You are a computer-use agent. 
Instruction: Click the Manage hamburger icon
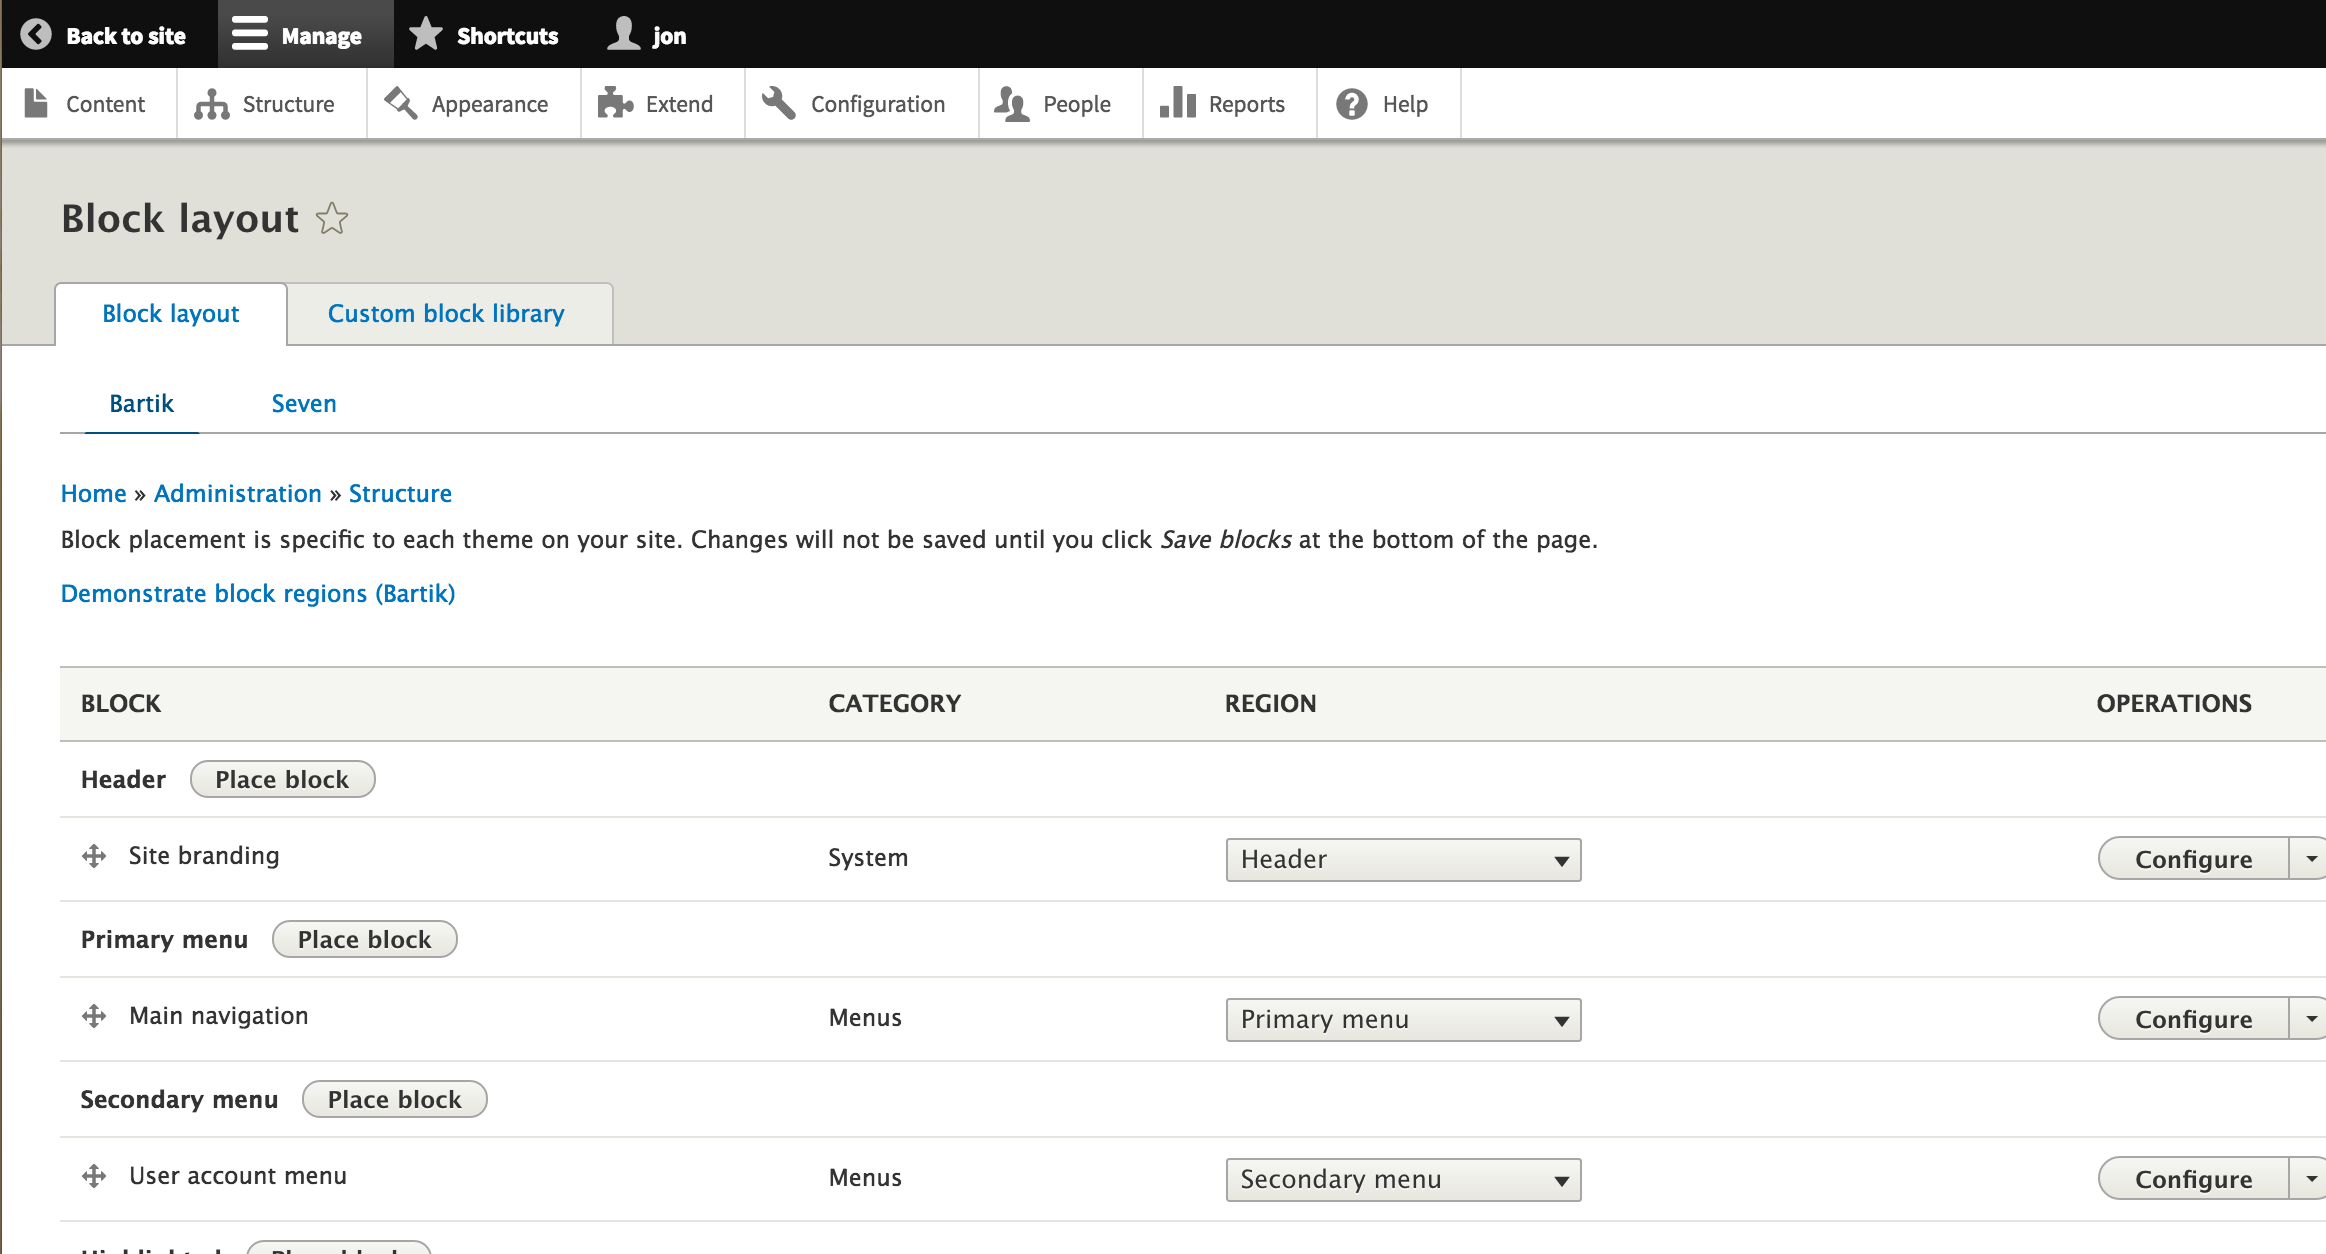[250, 34]
